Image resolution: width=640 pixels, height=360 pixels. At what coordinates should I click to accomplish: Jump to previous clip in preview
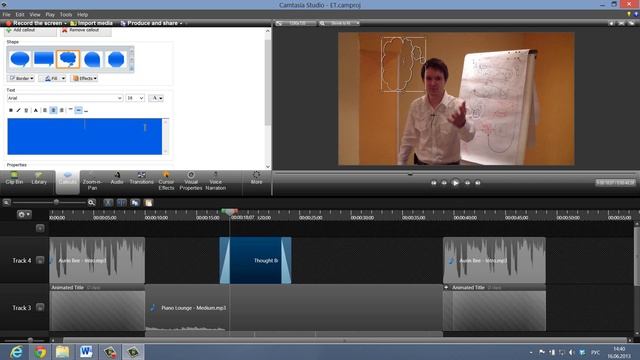click(433, 183)
